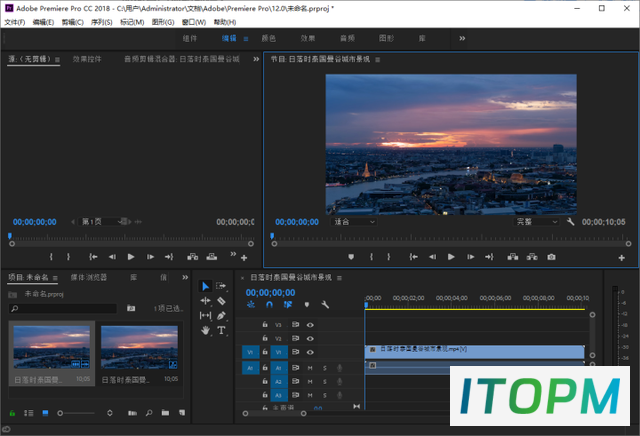The width and height of the screenshot is (640, 436).
Task: Open playback resolution dropdown
Action: pyautogui.click(x=536, y=222)
